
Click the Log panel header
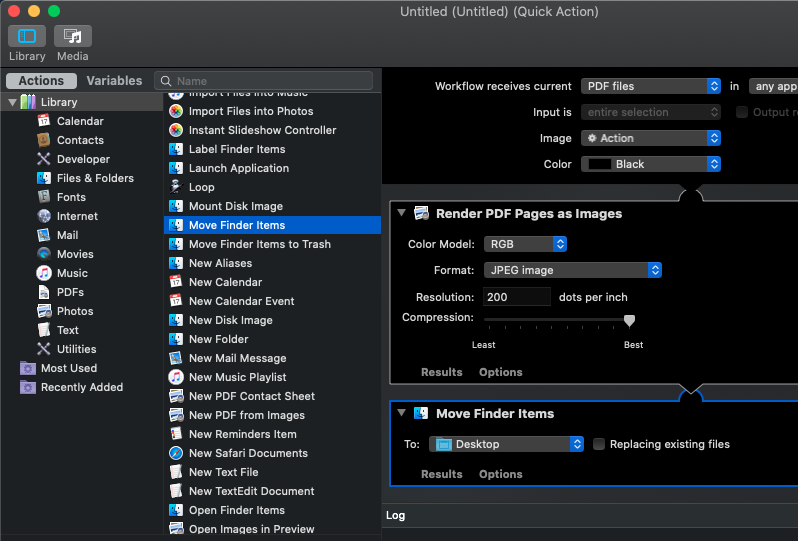tap(395, 515)
